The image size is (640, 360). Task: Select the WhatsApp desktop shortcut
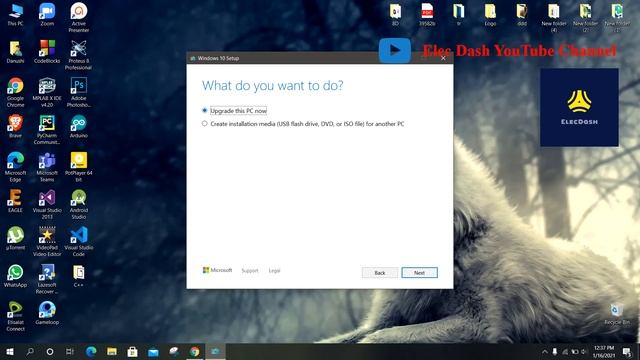pos(15,276)
